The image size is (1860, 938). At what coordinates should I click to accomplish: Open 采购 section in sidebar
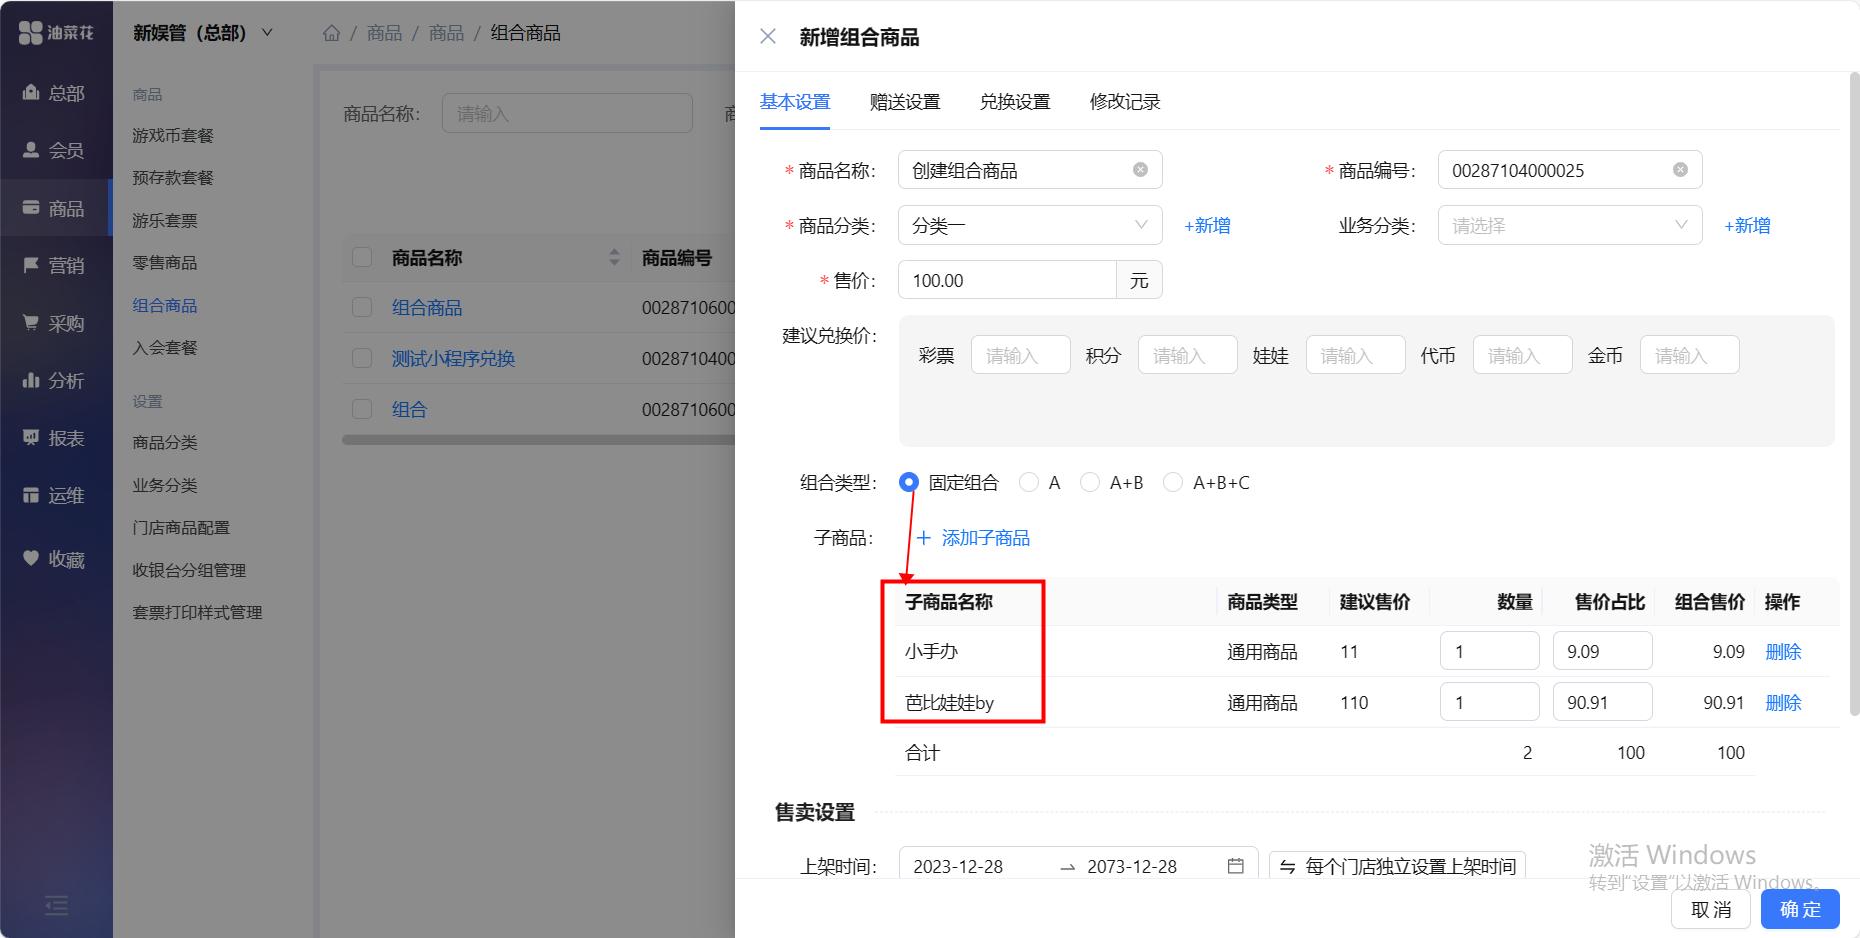click(55, 323)
